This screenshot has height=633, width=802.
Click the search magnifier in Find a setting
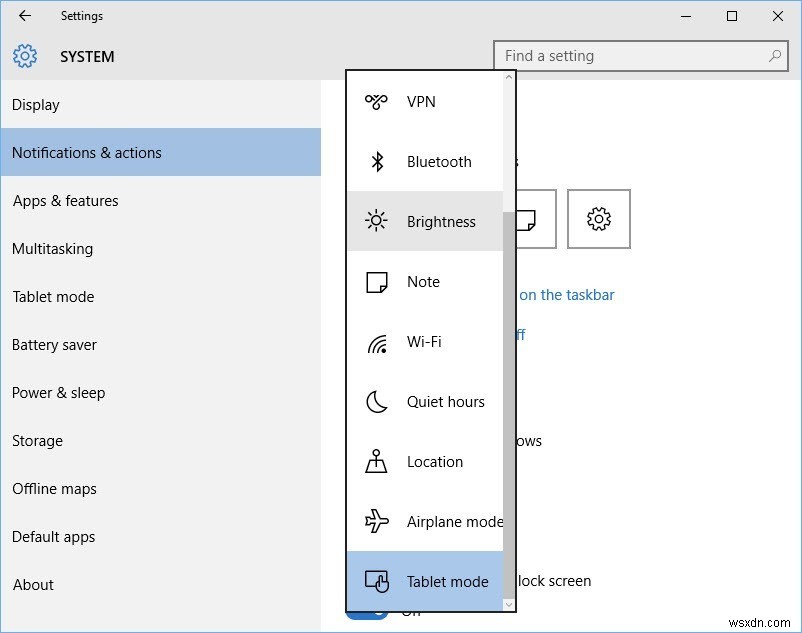(775, 56)
